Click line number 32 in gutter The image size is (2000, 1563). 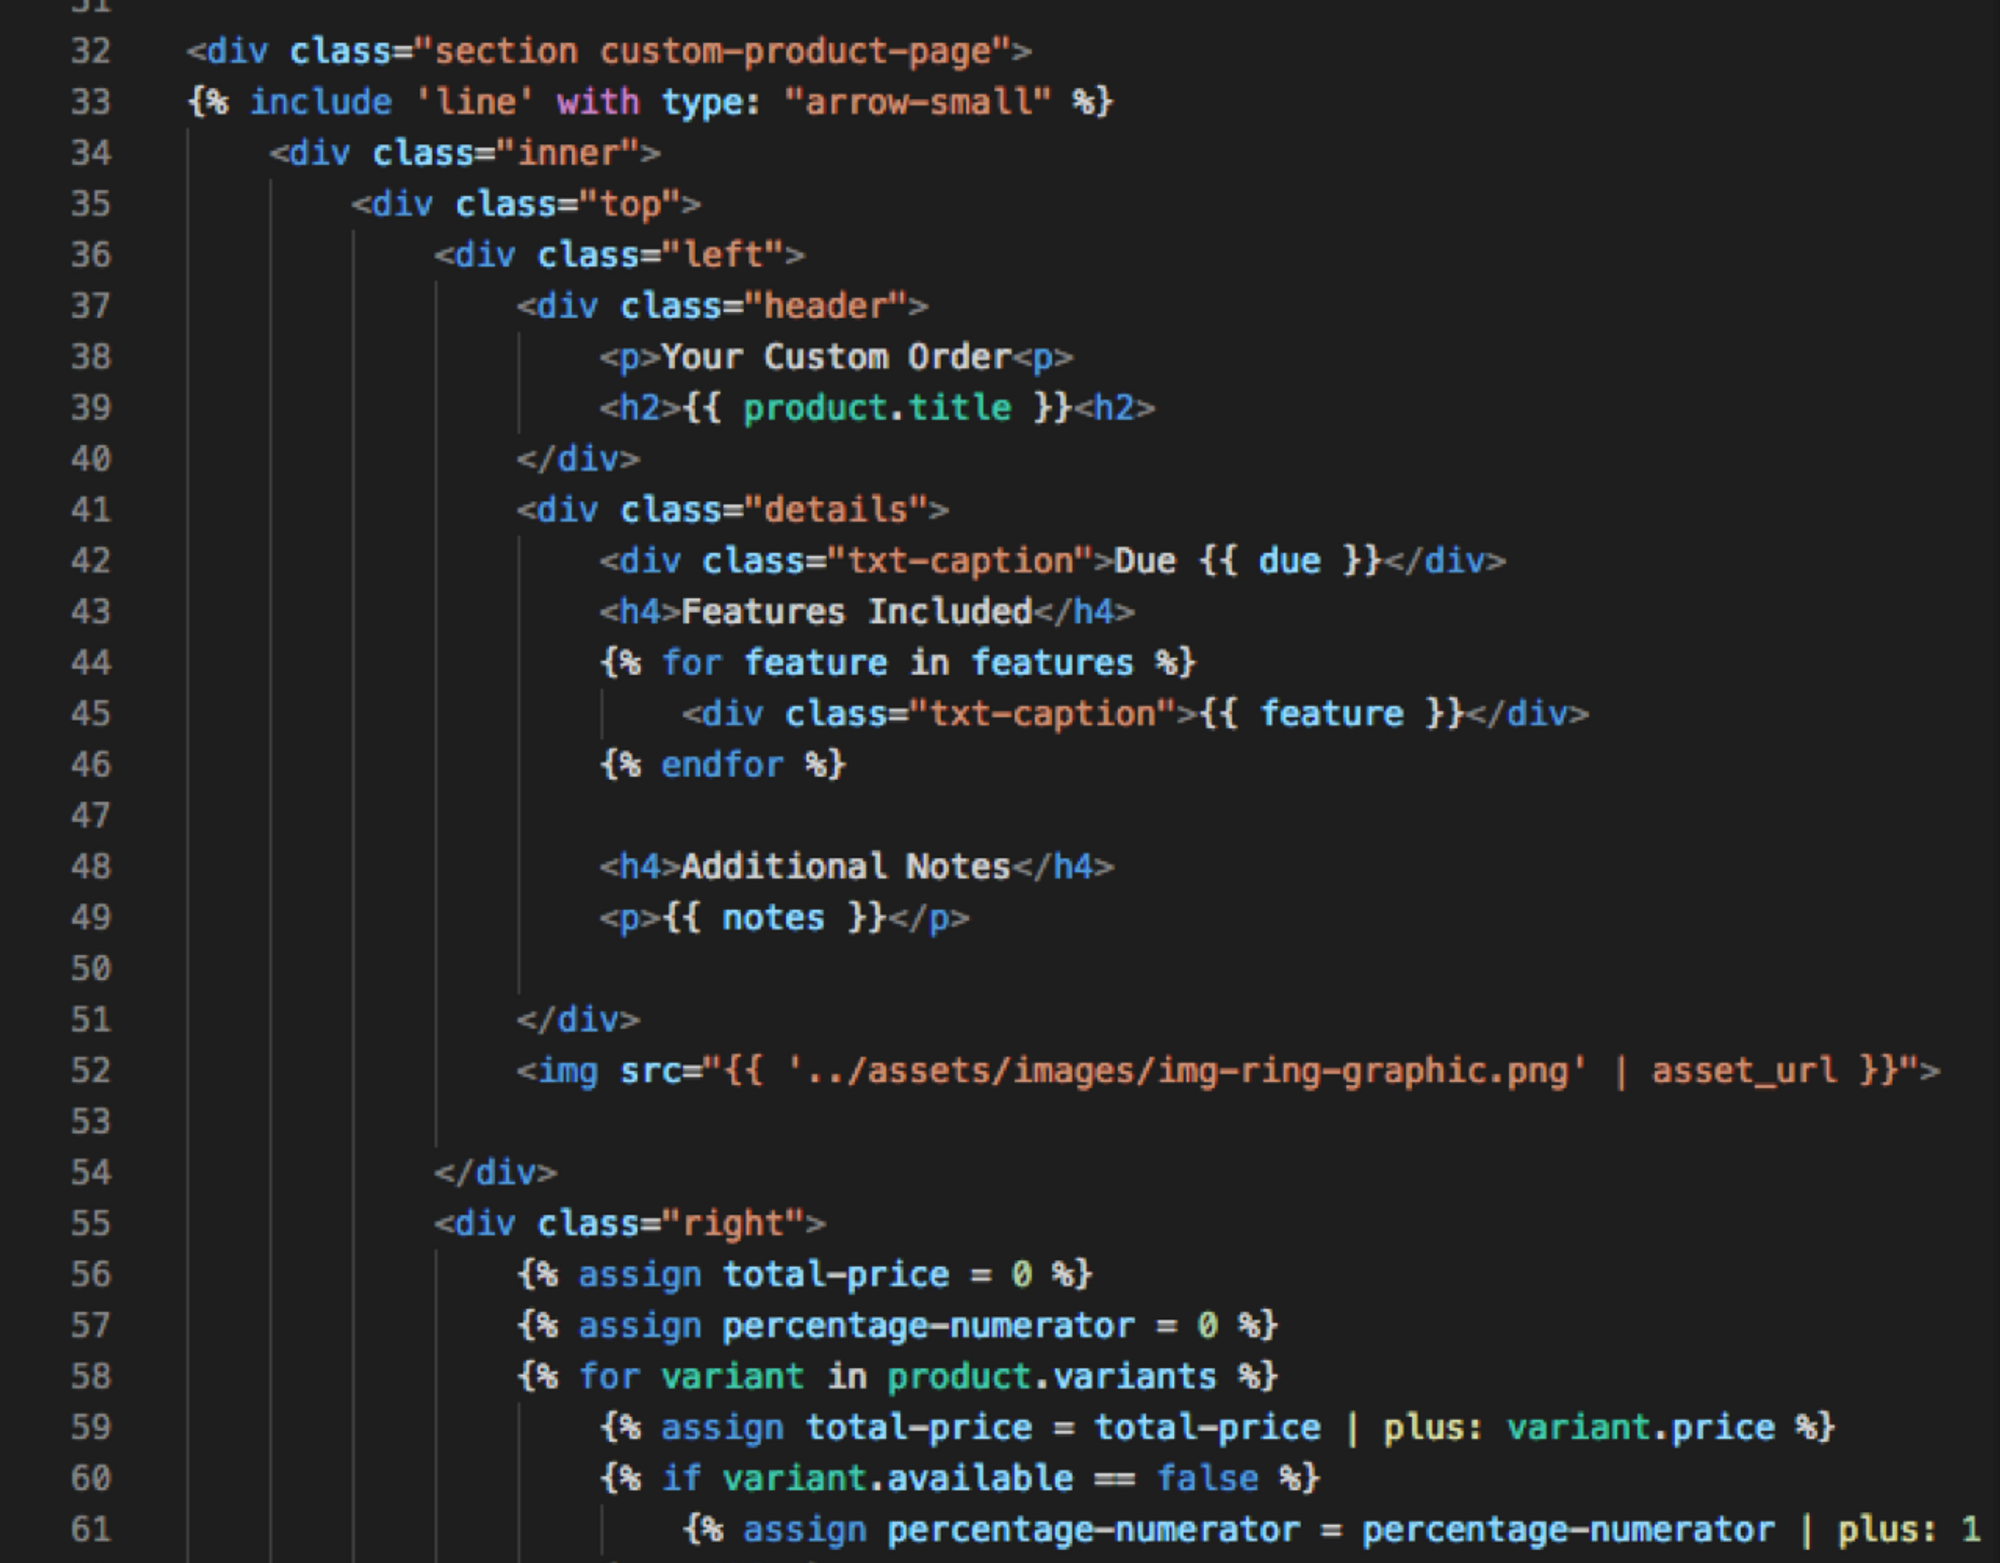90,51
